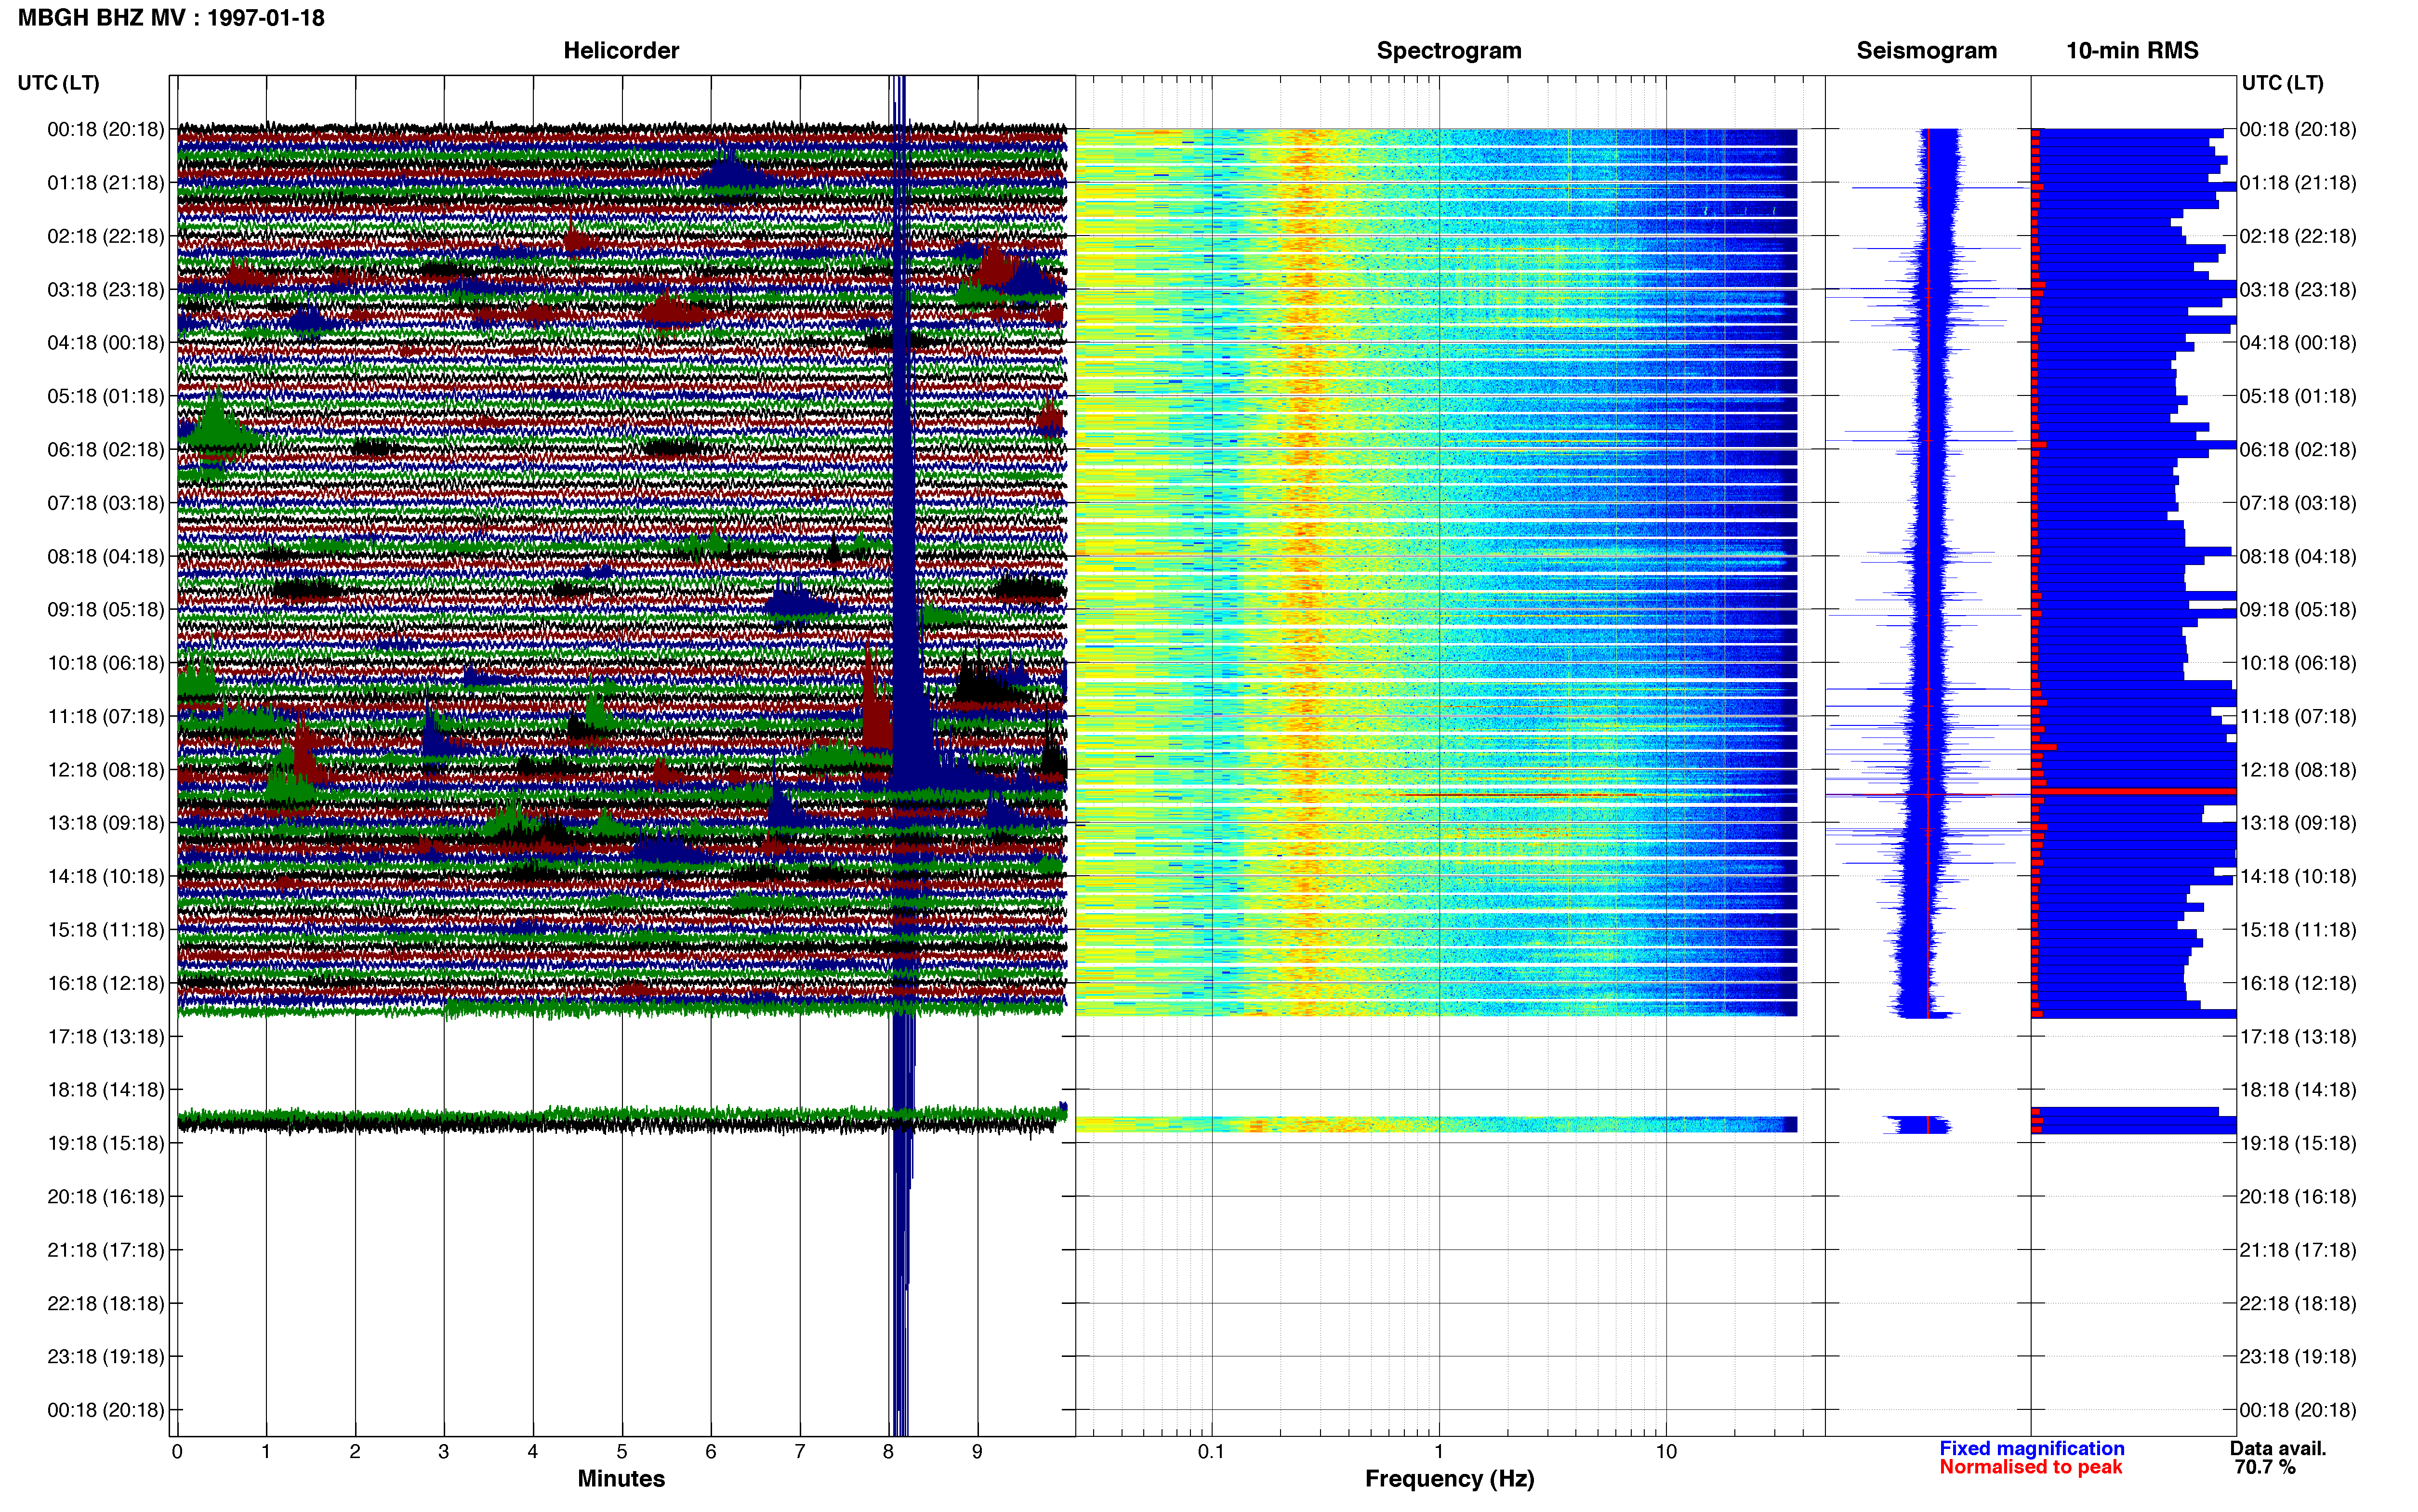2418x1512 pixels.
Task: Click the 'Minutes' x-axis label
Action: point(621,1479)
